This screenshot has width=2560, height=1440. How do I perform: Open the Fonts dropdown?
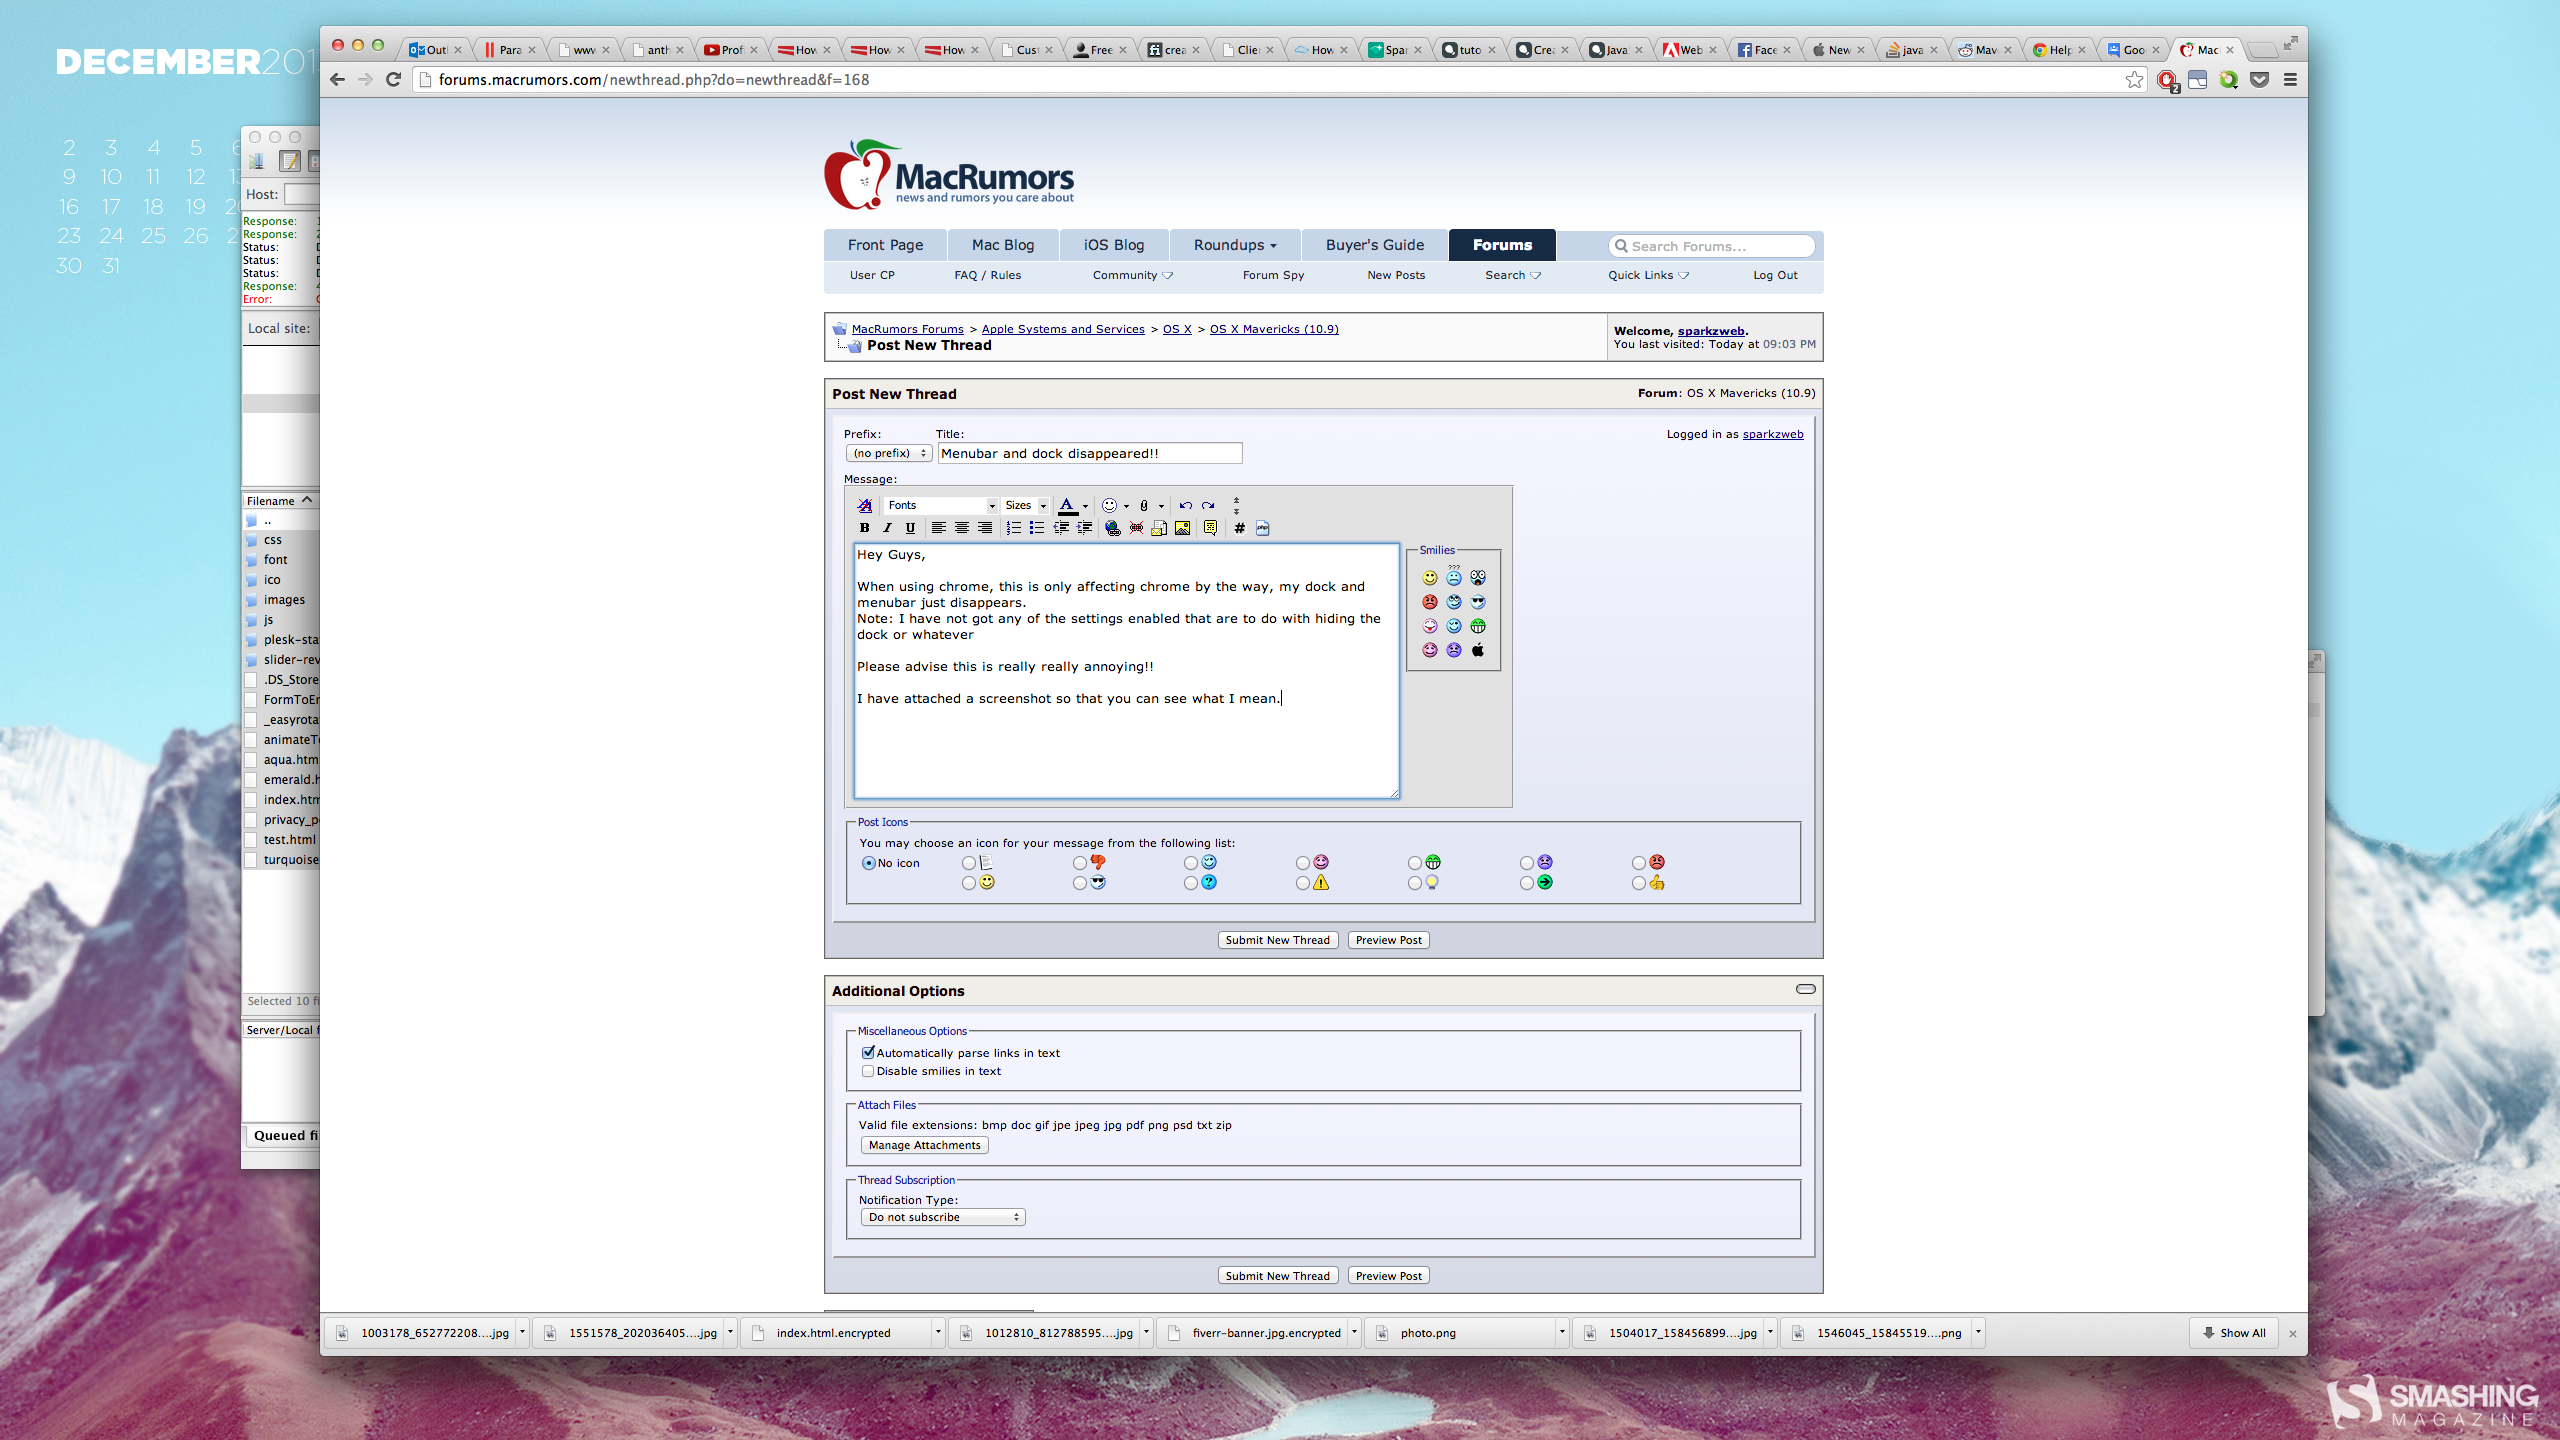pyautogui.click(x=941, y=506)
